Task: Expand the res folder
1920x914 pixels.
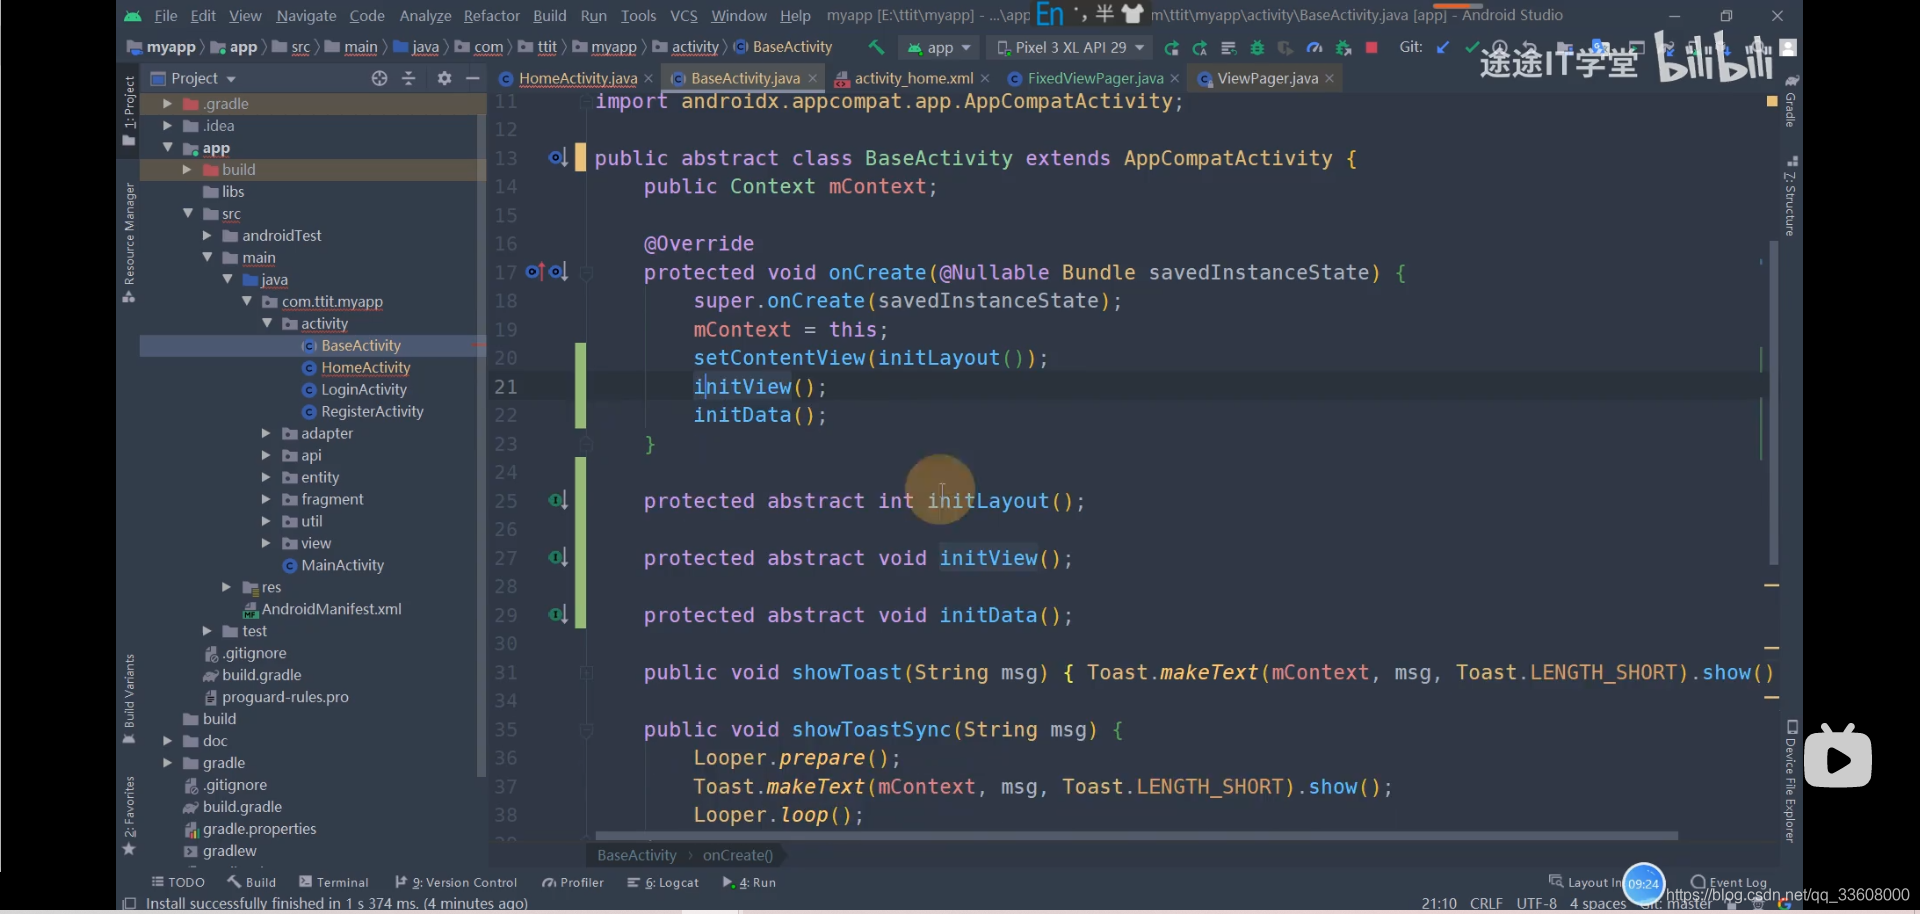Action: pyautogui.click(x=227, y=588)
